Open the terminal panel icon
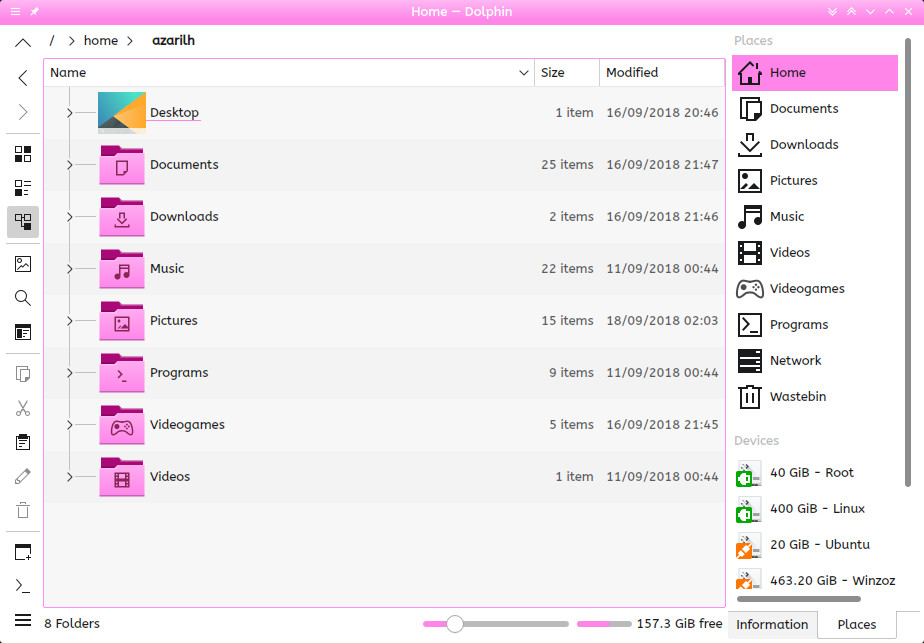924x643 pixels. (23, 586)
